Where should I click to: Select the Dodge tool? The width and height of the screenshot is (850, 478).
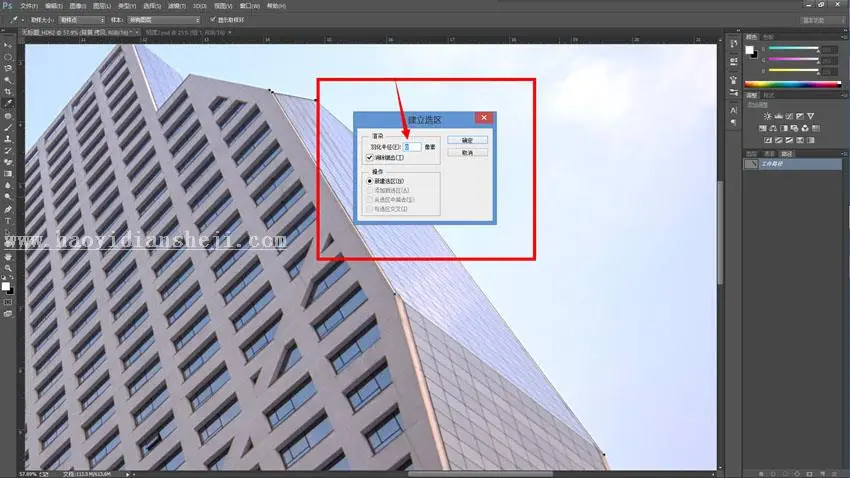pos(8,196)
